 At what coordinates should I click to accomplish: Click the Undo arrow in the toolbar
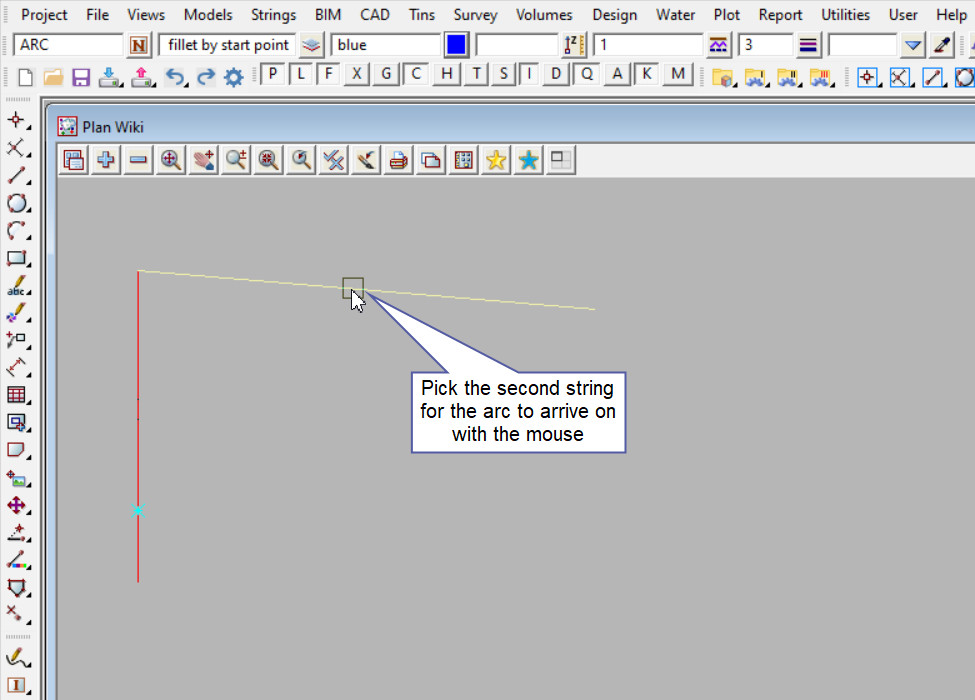tap(175, 77)
